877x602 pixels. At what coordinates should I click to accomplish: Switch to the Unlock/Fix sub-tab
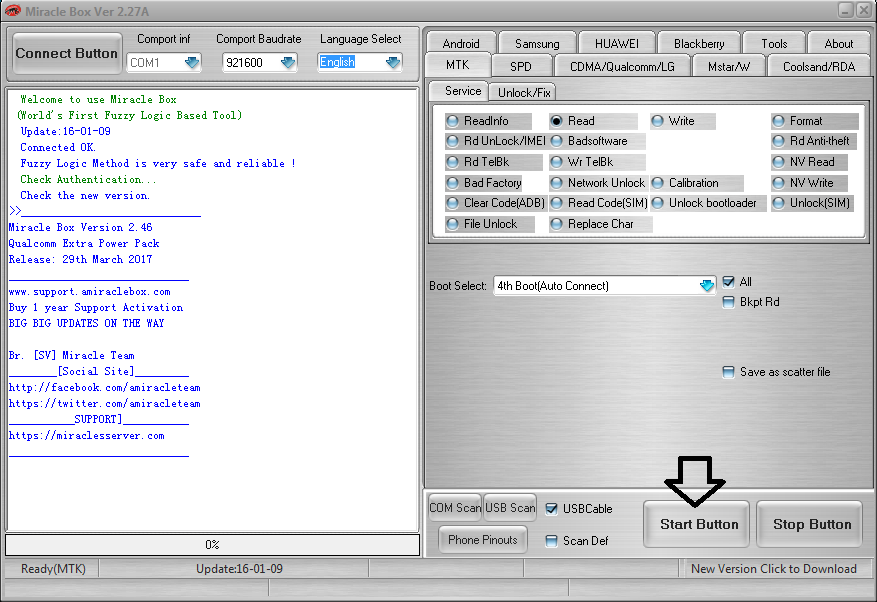524,92
